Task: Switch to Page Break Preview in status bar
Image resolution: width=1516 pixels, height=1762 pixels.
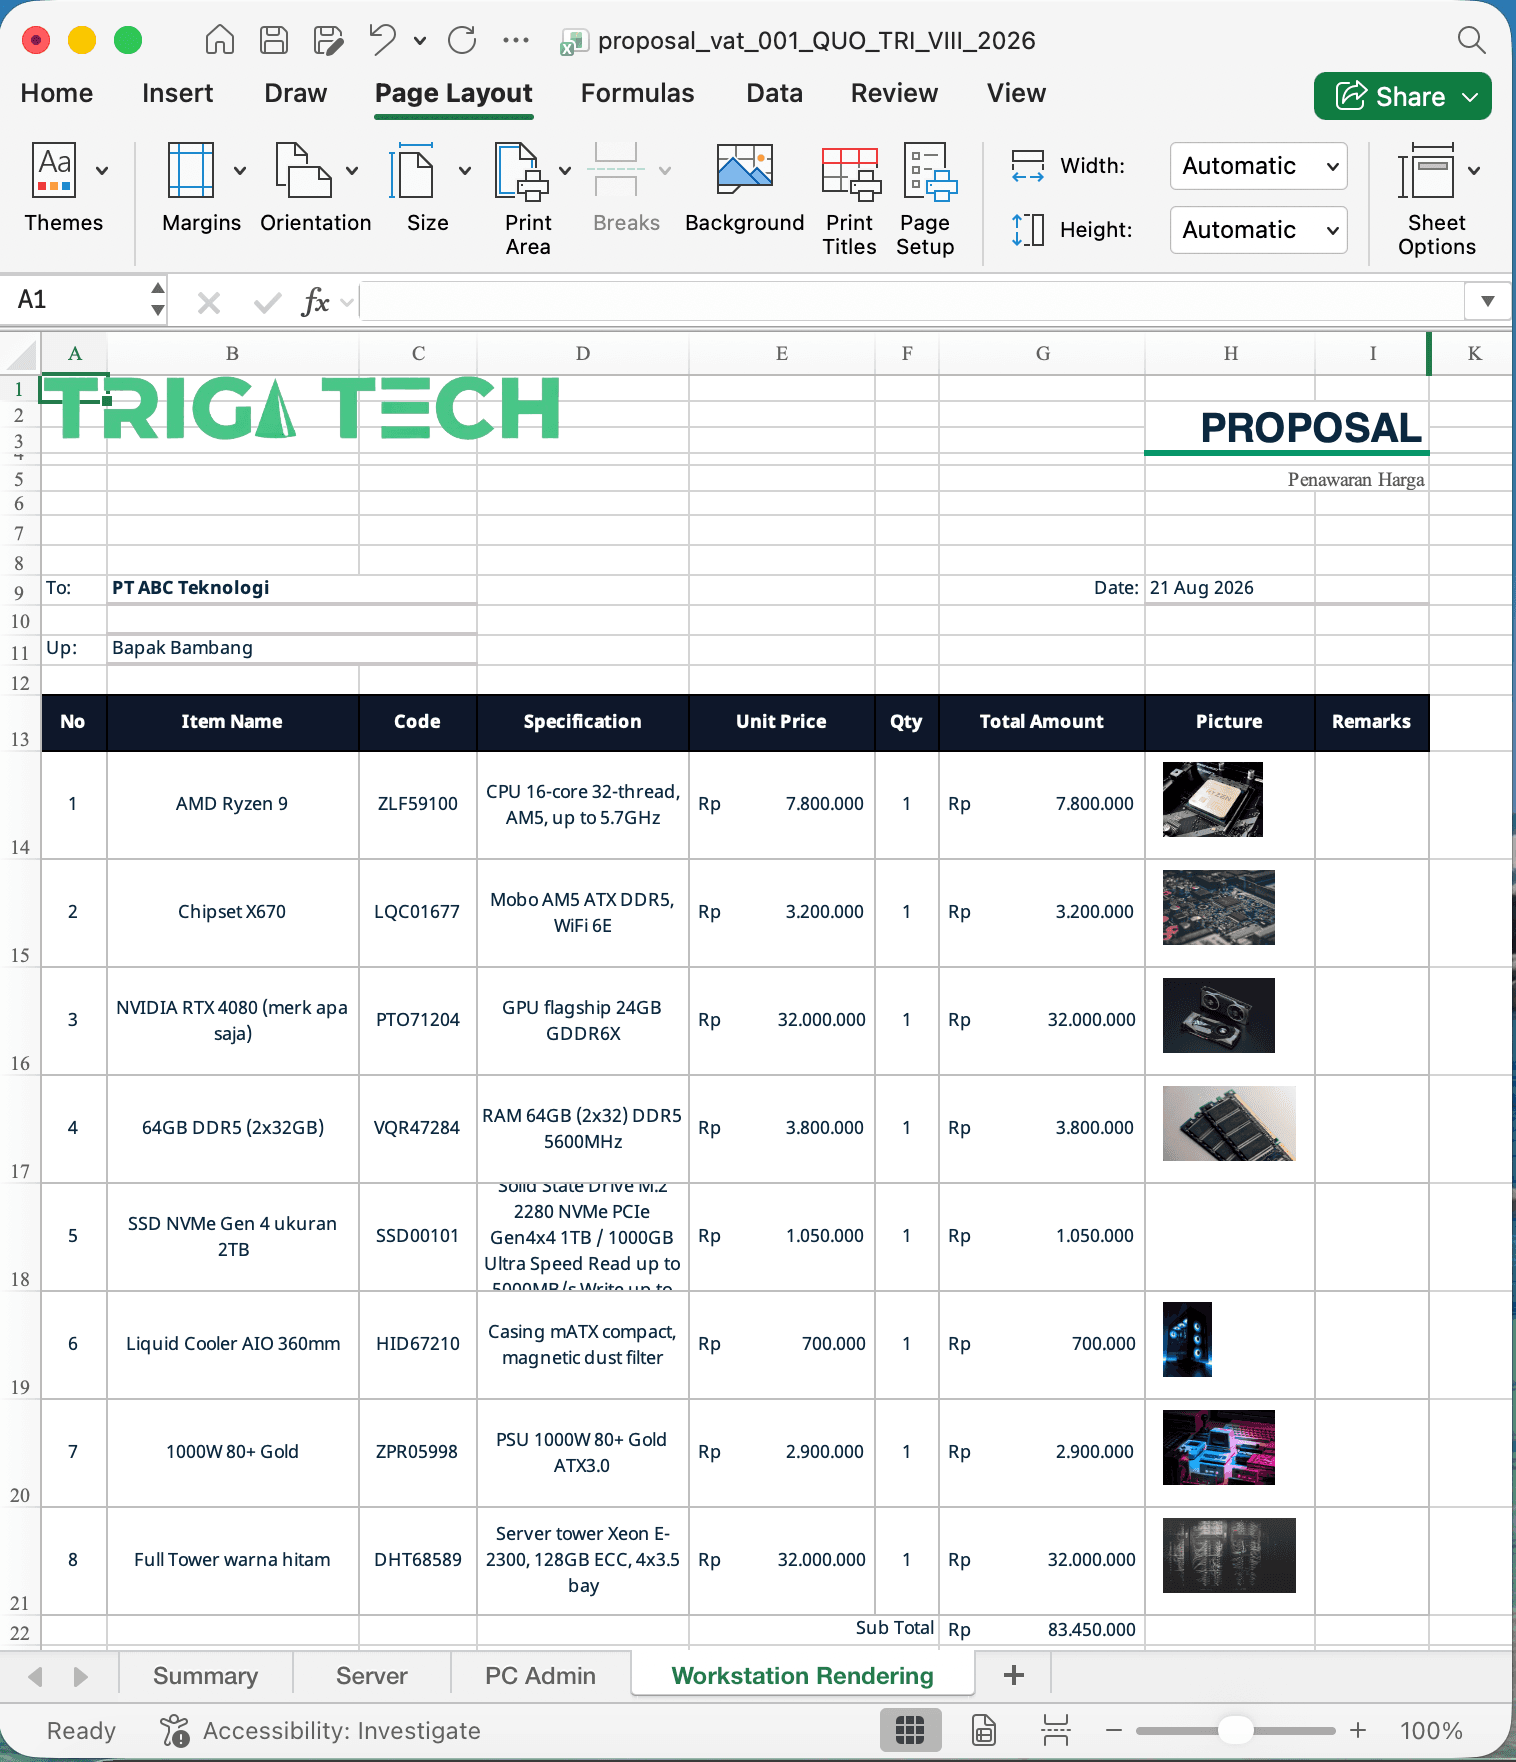Action: click(1056, 1730)
